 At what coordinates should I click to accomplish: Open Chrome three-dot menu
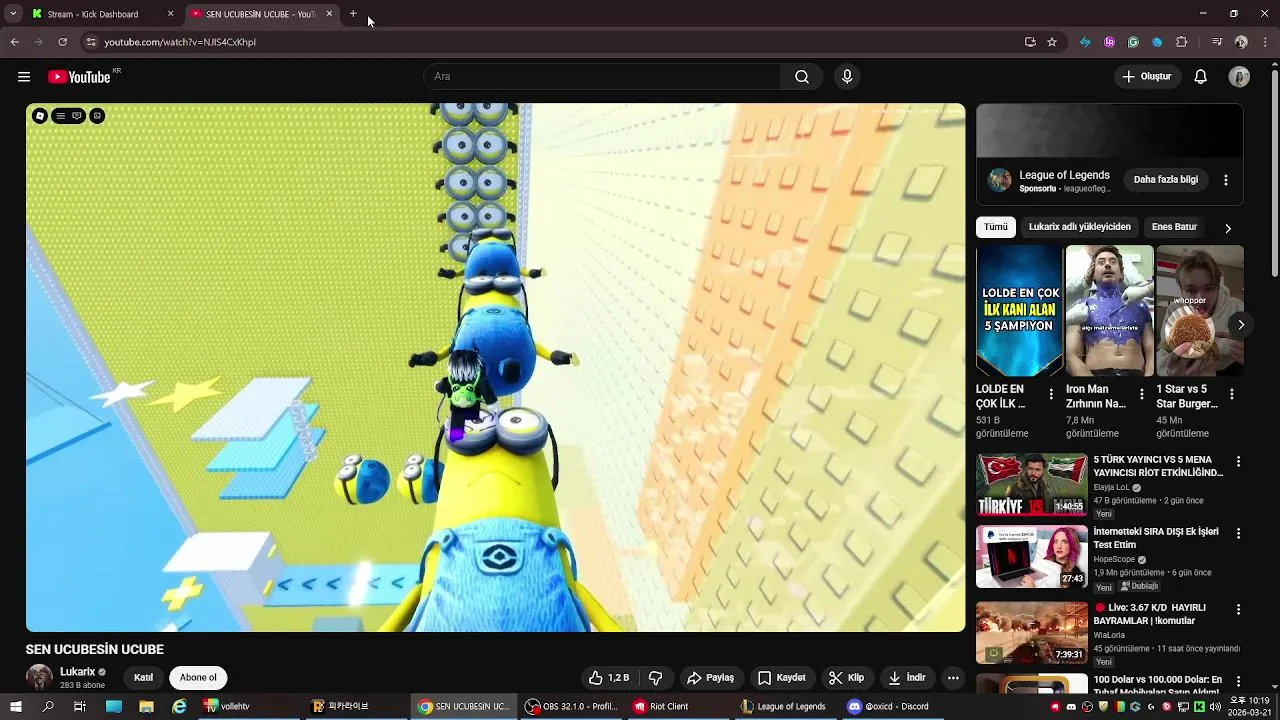click(x=1265, y=42)
